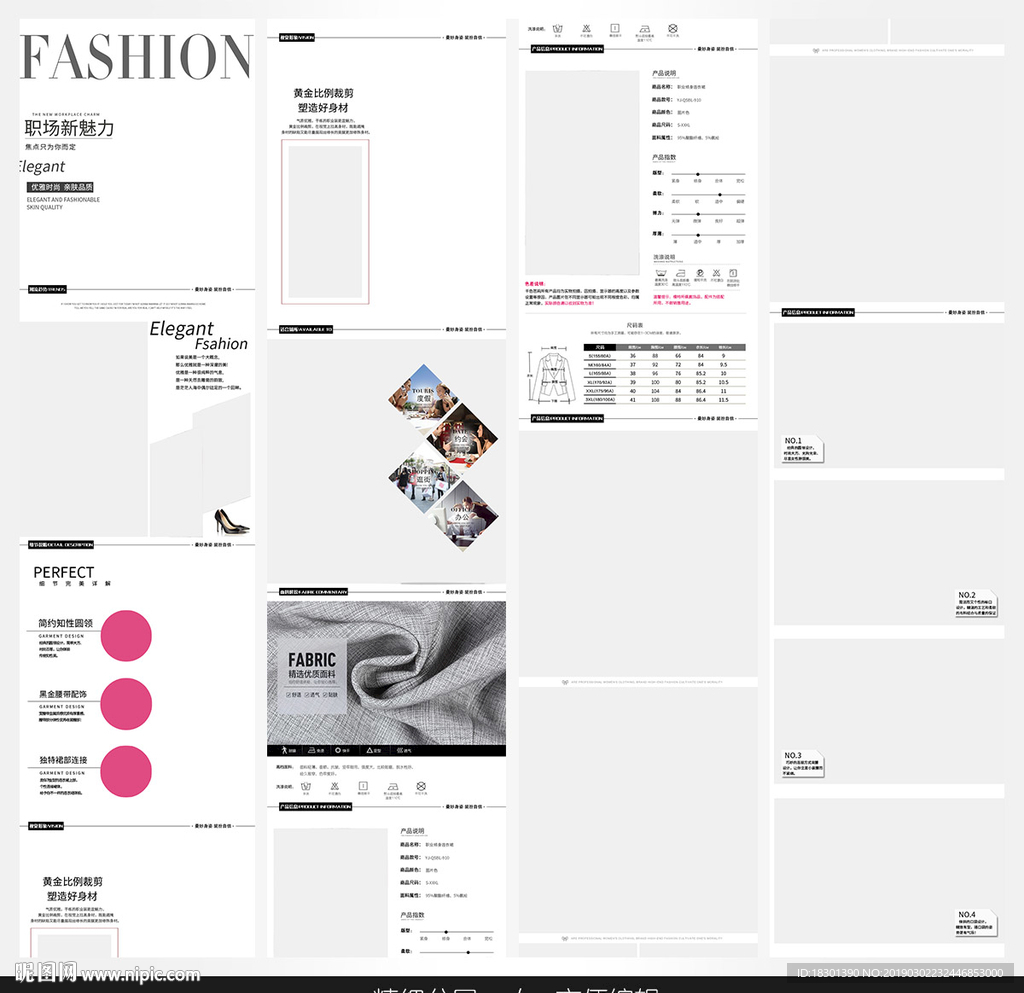Tick the 贴肤 checkbox on the FABRIC card
The width and height of the screenshot is (1024, 993).
click(325, 695)
